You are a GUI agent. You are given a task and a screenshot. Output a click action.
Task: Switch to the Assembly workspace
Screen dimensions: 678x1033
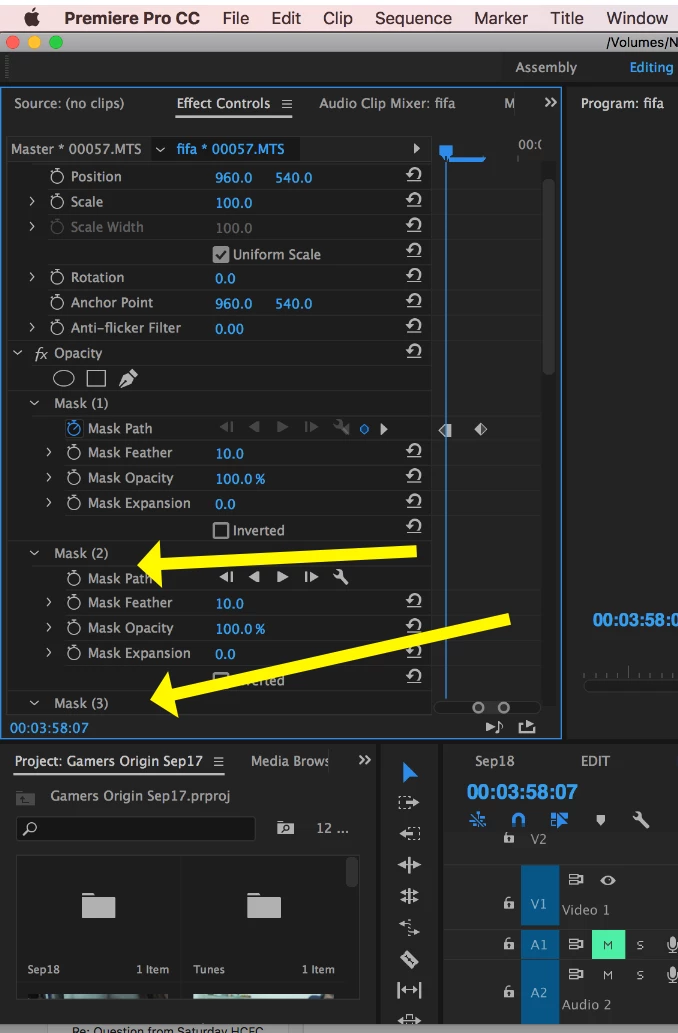(x=546, y=67)
